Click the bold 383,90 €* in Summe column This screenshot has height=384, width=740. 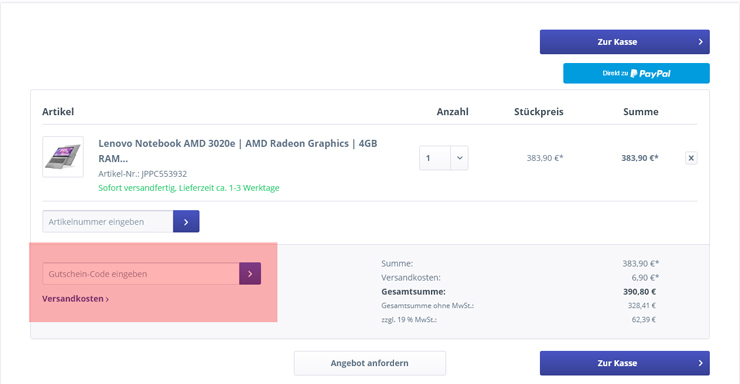click(x=640, y=158)
